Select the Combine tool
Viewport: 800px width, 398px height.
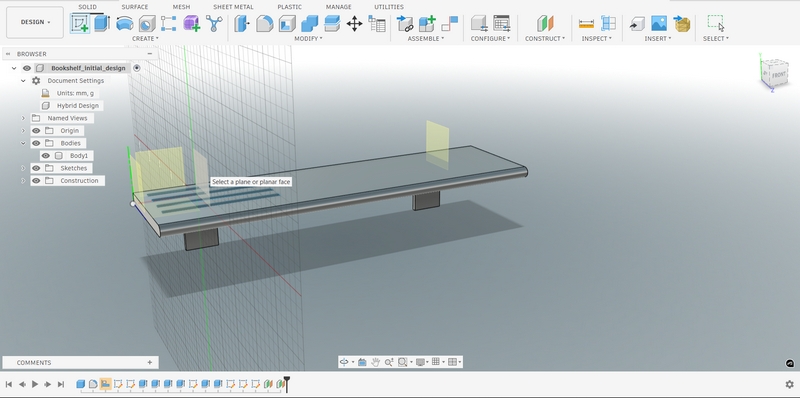tap(309, 23)
